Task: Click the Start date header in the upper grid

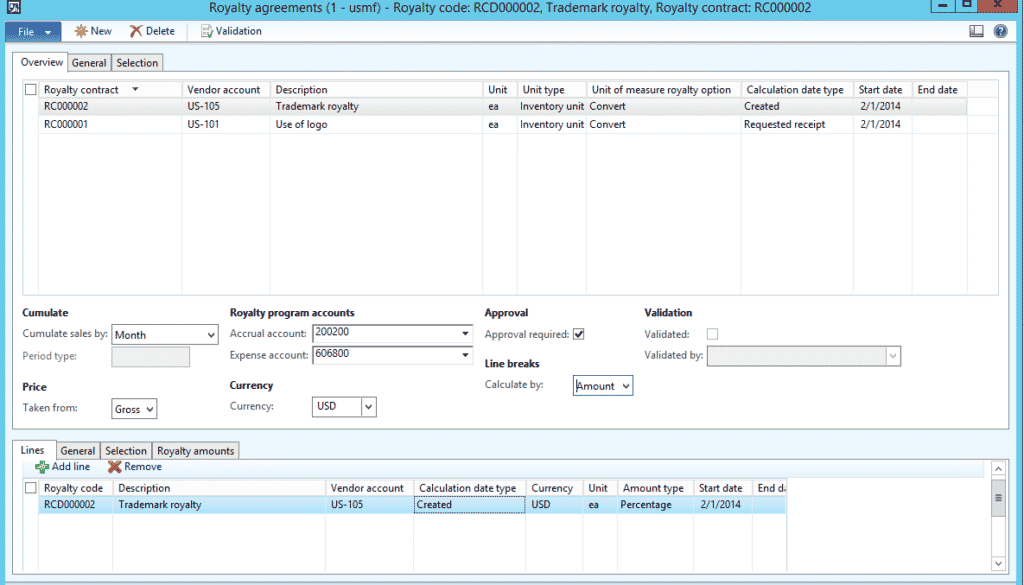Action: pyautogui.click(x=881, y=89)
